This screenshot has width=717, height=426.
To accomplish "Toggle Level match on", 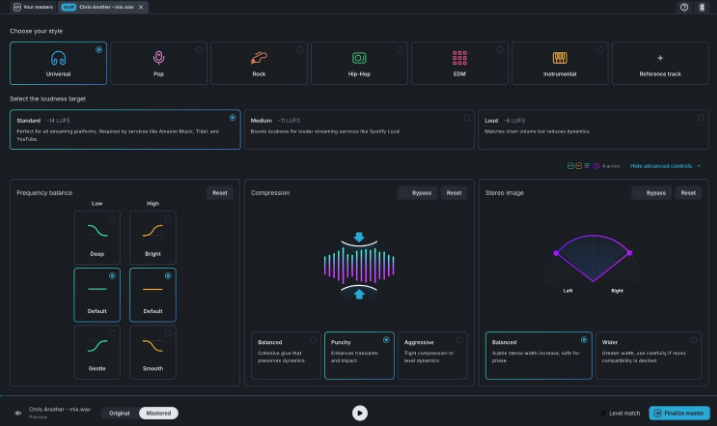I will click(x=621, y=413).
